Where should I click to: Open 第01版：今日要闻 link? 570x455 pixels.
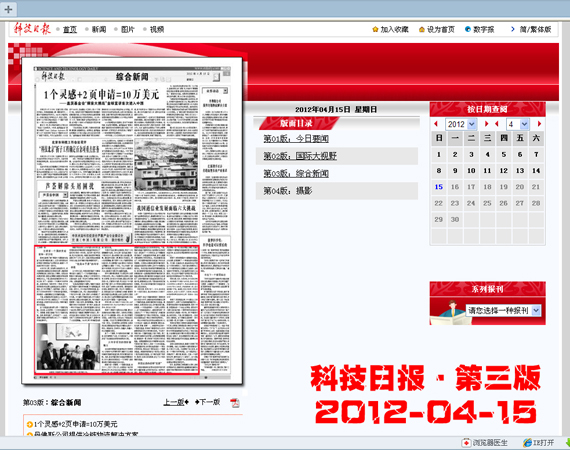296,139
